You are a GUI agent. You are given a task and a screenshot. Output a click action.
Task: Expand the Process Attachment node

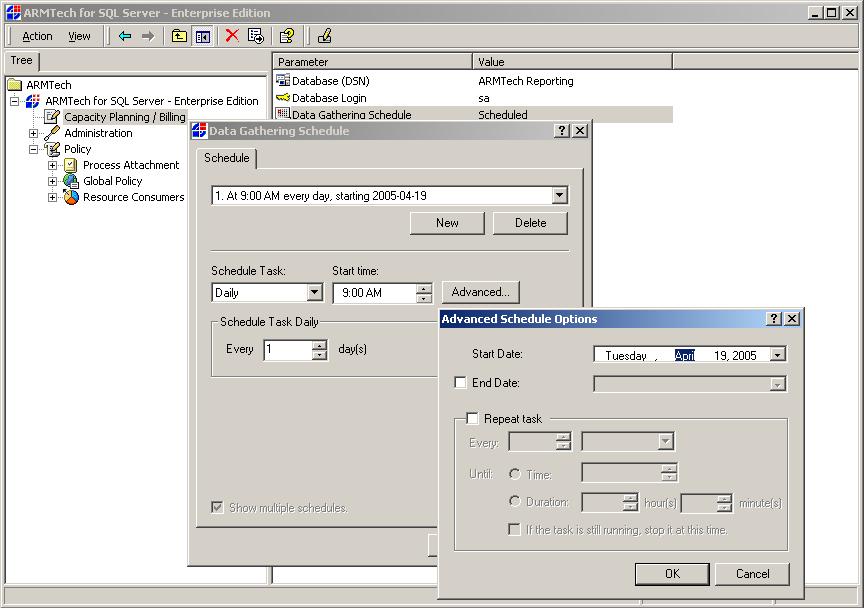[x=52, y=165]
